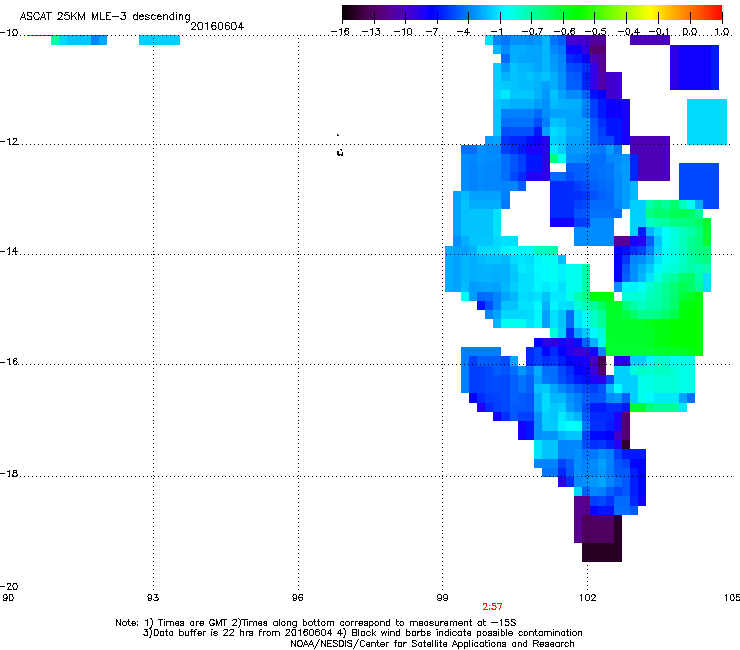This screenshot has width=740, height=650.
Task: Click the NOAA/NESDIS credit line
Action: point(432,644)
